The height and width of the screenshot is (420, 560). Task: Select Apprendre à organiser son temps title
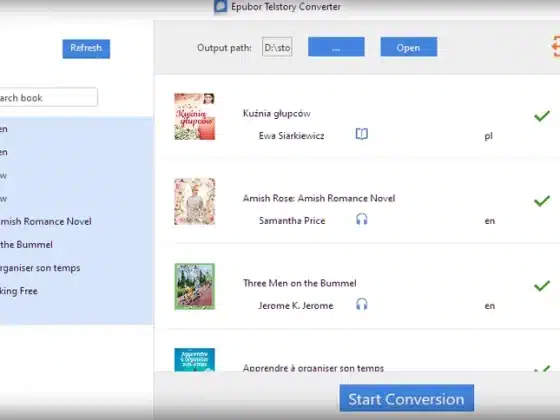313,368
